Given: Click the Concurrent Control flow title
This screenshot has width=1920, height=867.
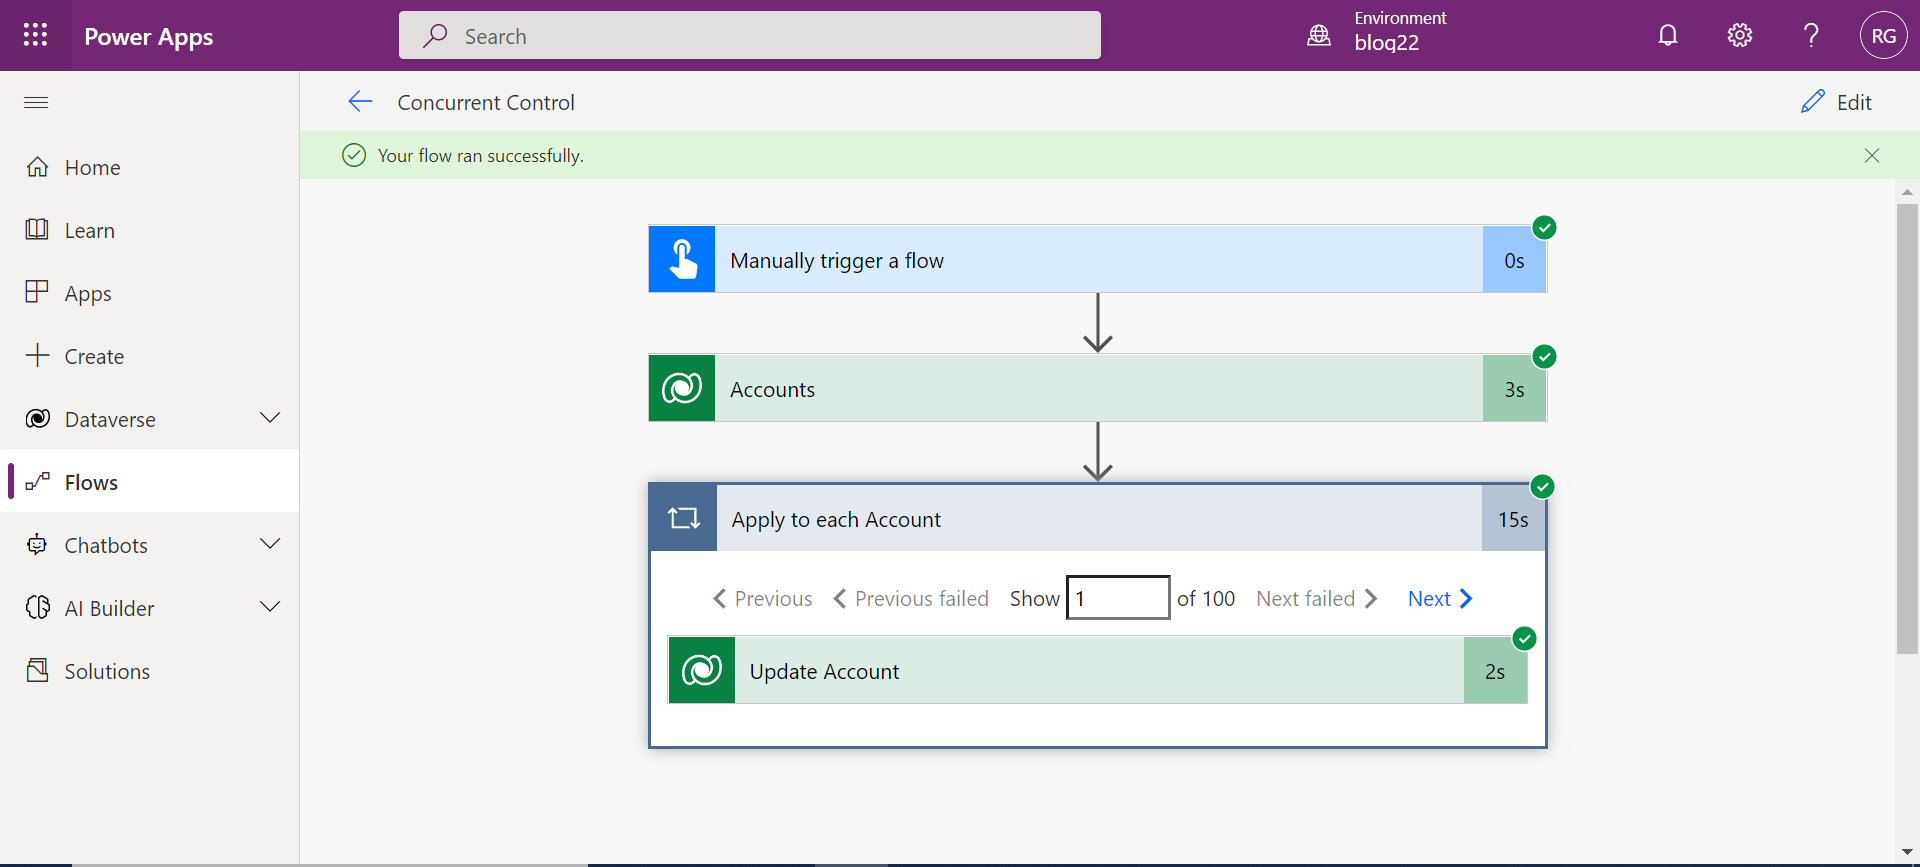Looking at the screenshot, I should click(486, 102).
